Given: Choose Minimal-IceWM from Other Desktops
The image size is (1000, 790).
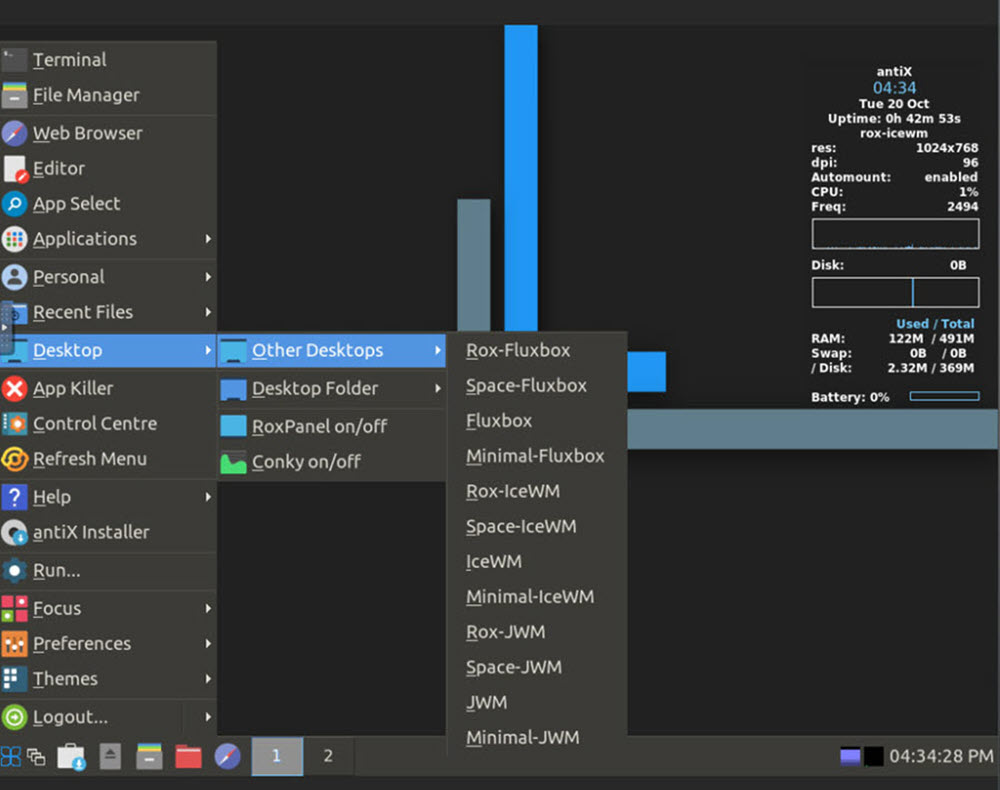Looking at the screenshot, I should click(529, 597).
